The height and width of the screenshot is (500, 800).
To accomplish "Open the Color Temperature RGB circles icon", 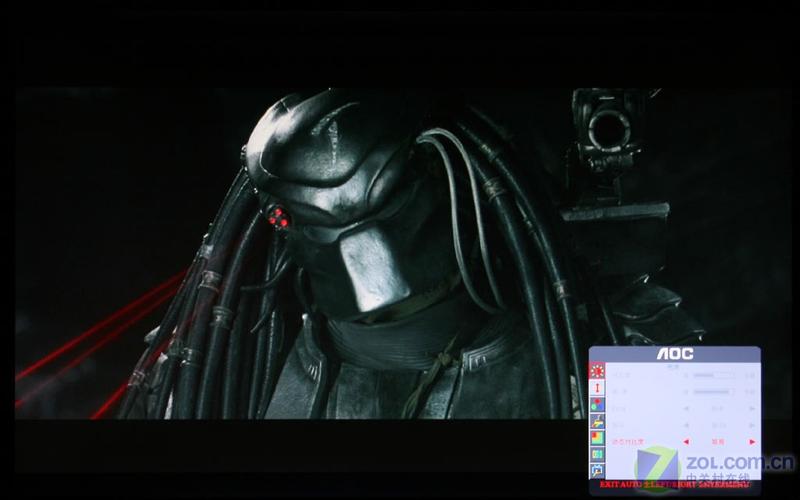I will [x=597, y=405].
